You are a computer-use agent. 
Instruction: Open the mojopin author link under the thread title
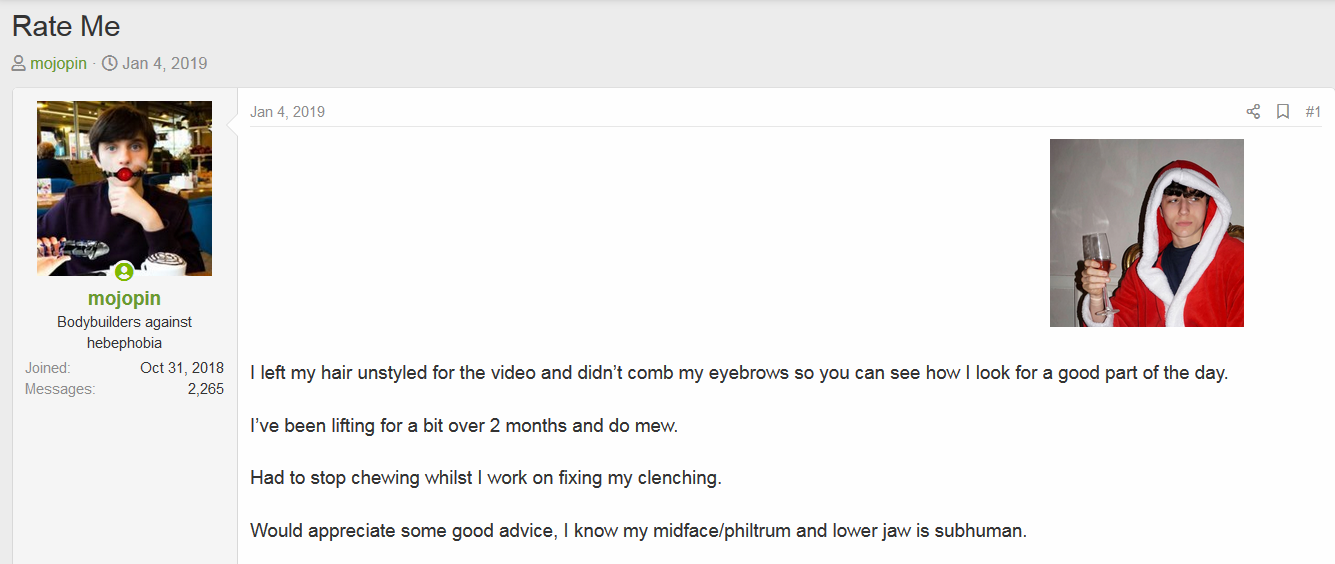coord(58,63)
